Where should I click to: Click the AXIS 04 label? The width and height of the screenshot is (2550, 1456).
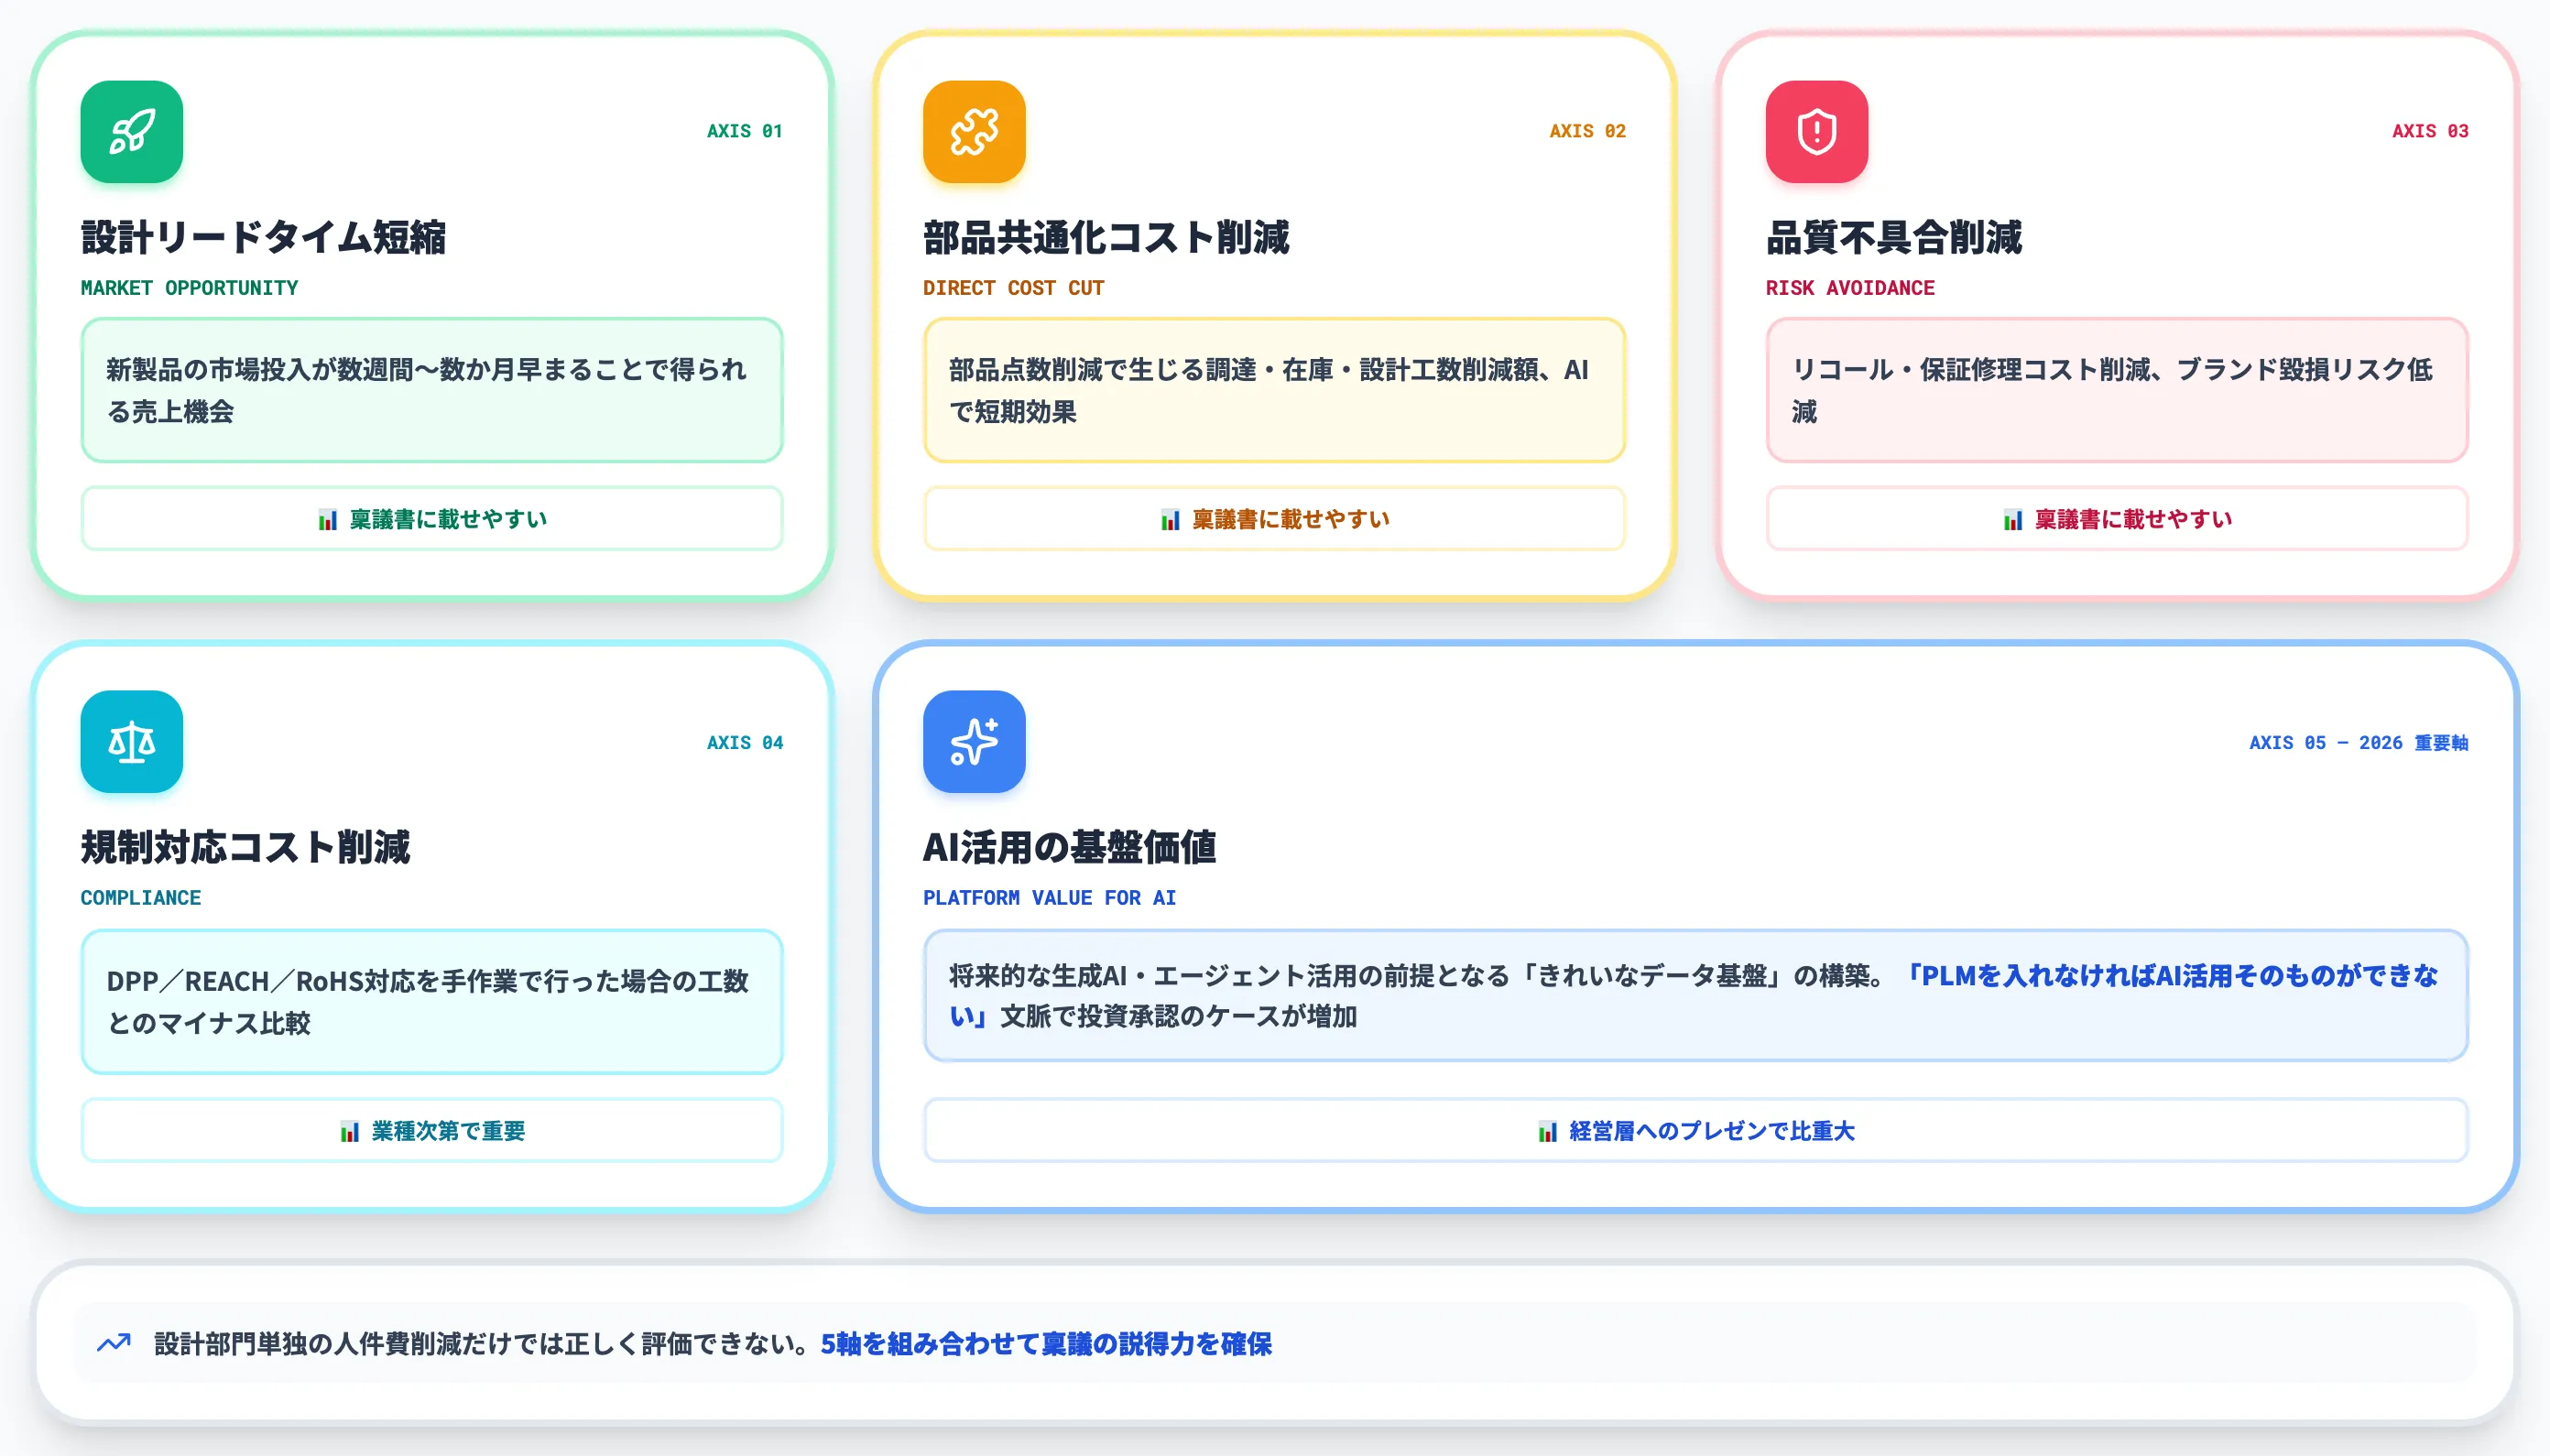coord(744,742)
